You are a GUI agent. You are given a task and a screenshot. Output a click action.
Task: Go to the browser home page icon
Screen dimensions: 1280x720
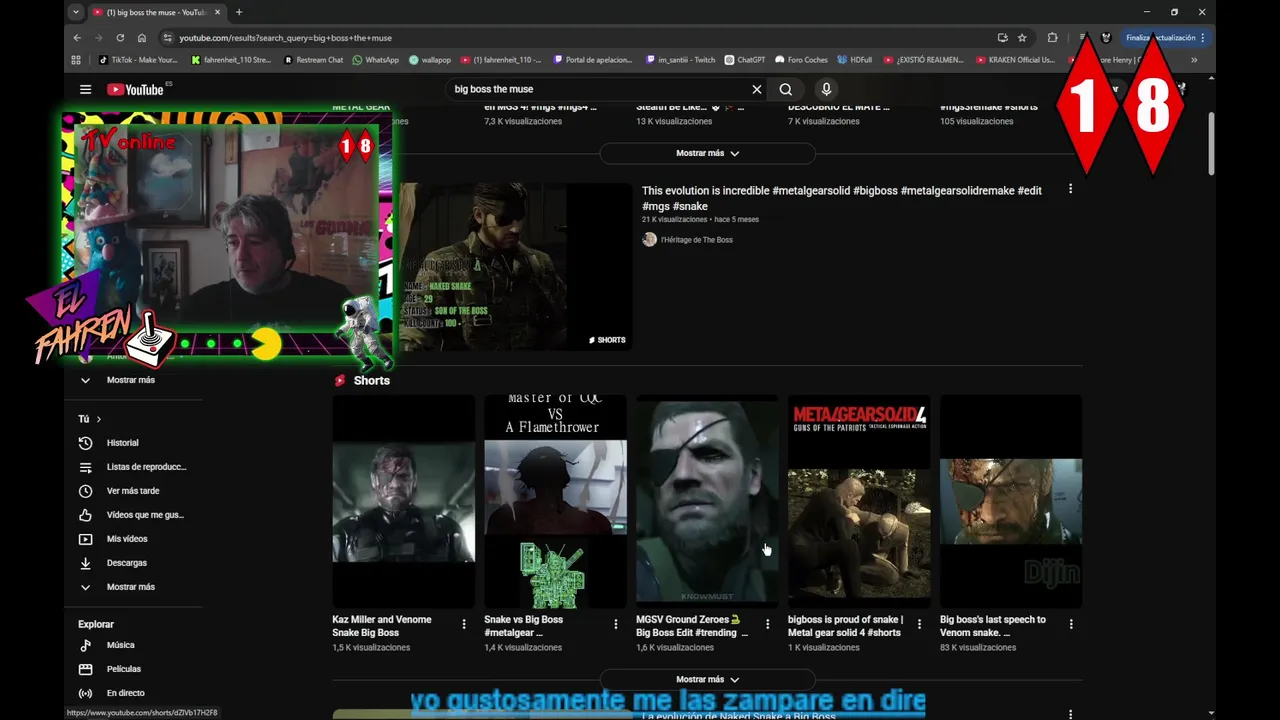coord(142,38)
